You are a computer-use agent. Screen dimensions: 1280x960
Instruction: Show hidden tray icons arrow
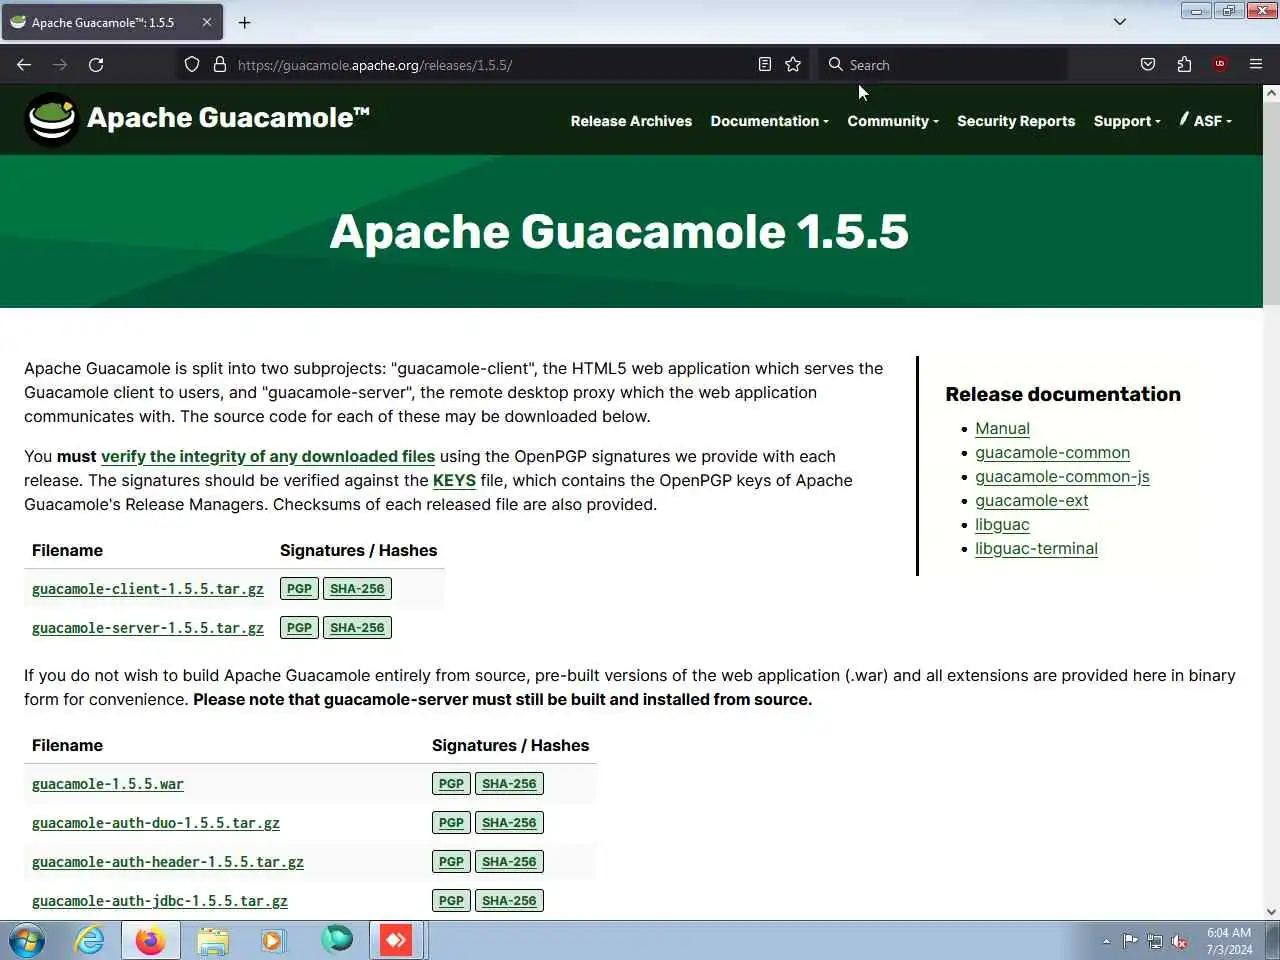pos(1106,942)
